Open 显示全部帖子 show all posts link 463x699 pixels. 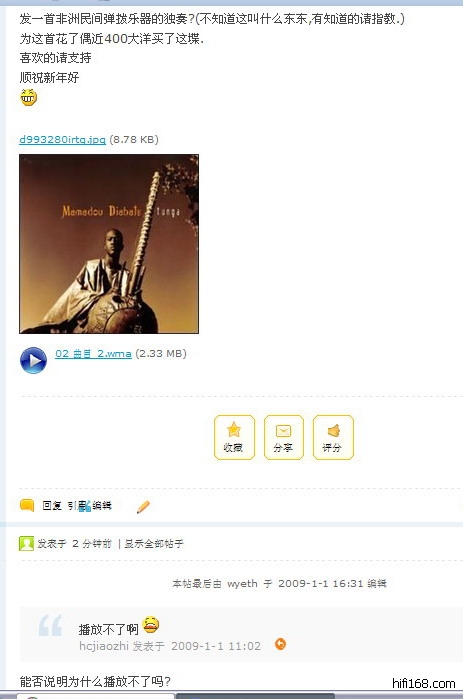pyautogui.click(x=154, y=543)
